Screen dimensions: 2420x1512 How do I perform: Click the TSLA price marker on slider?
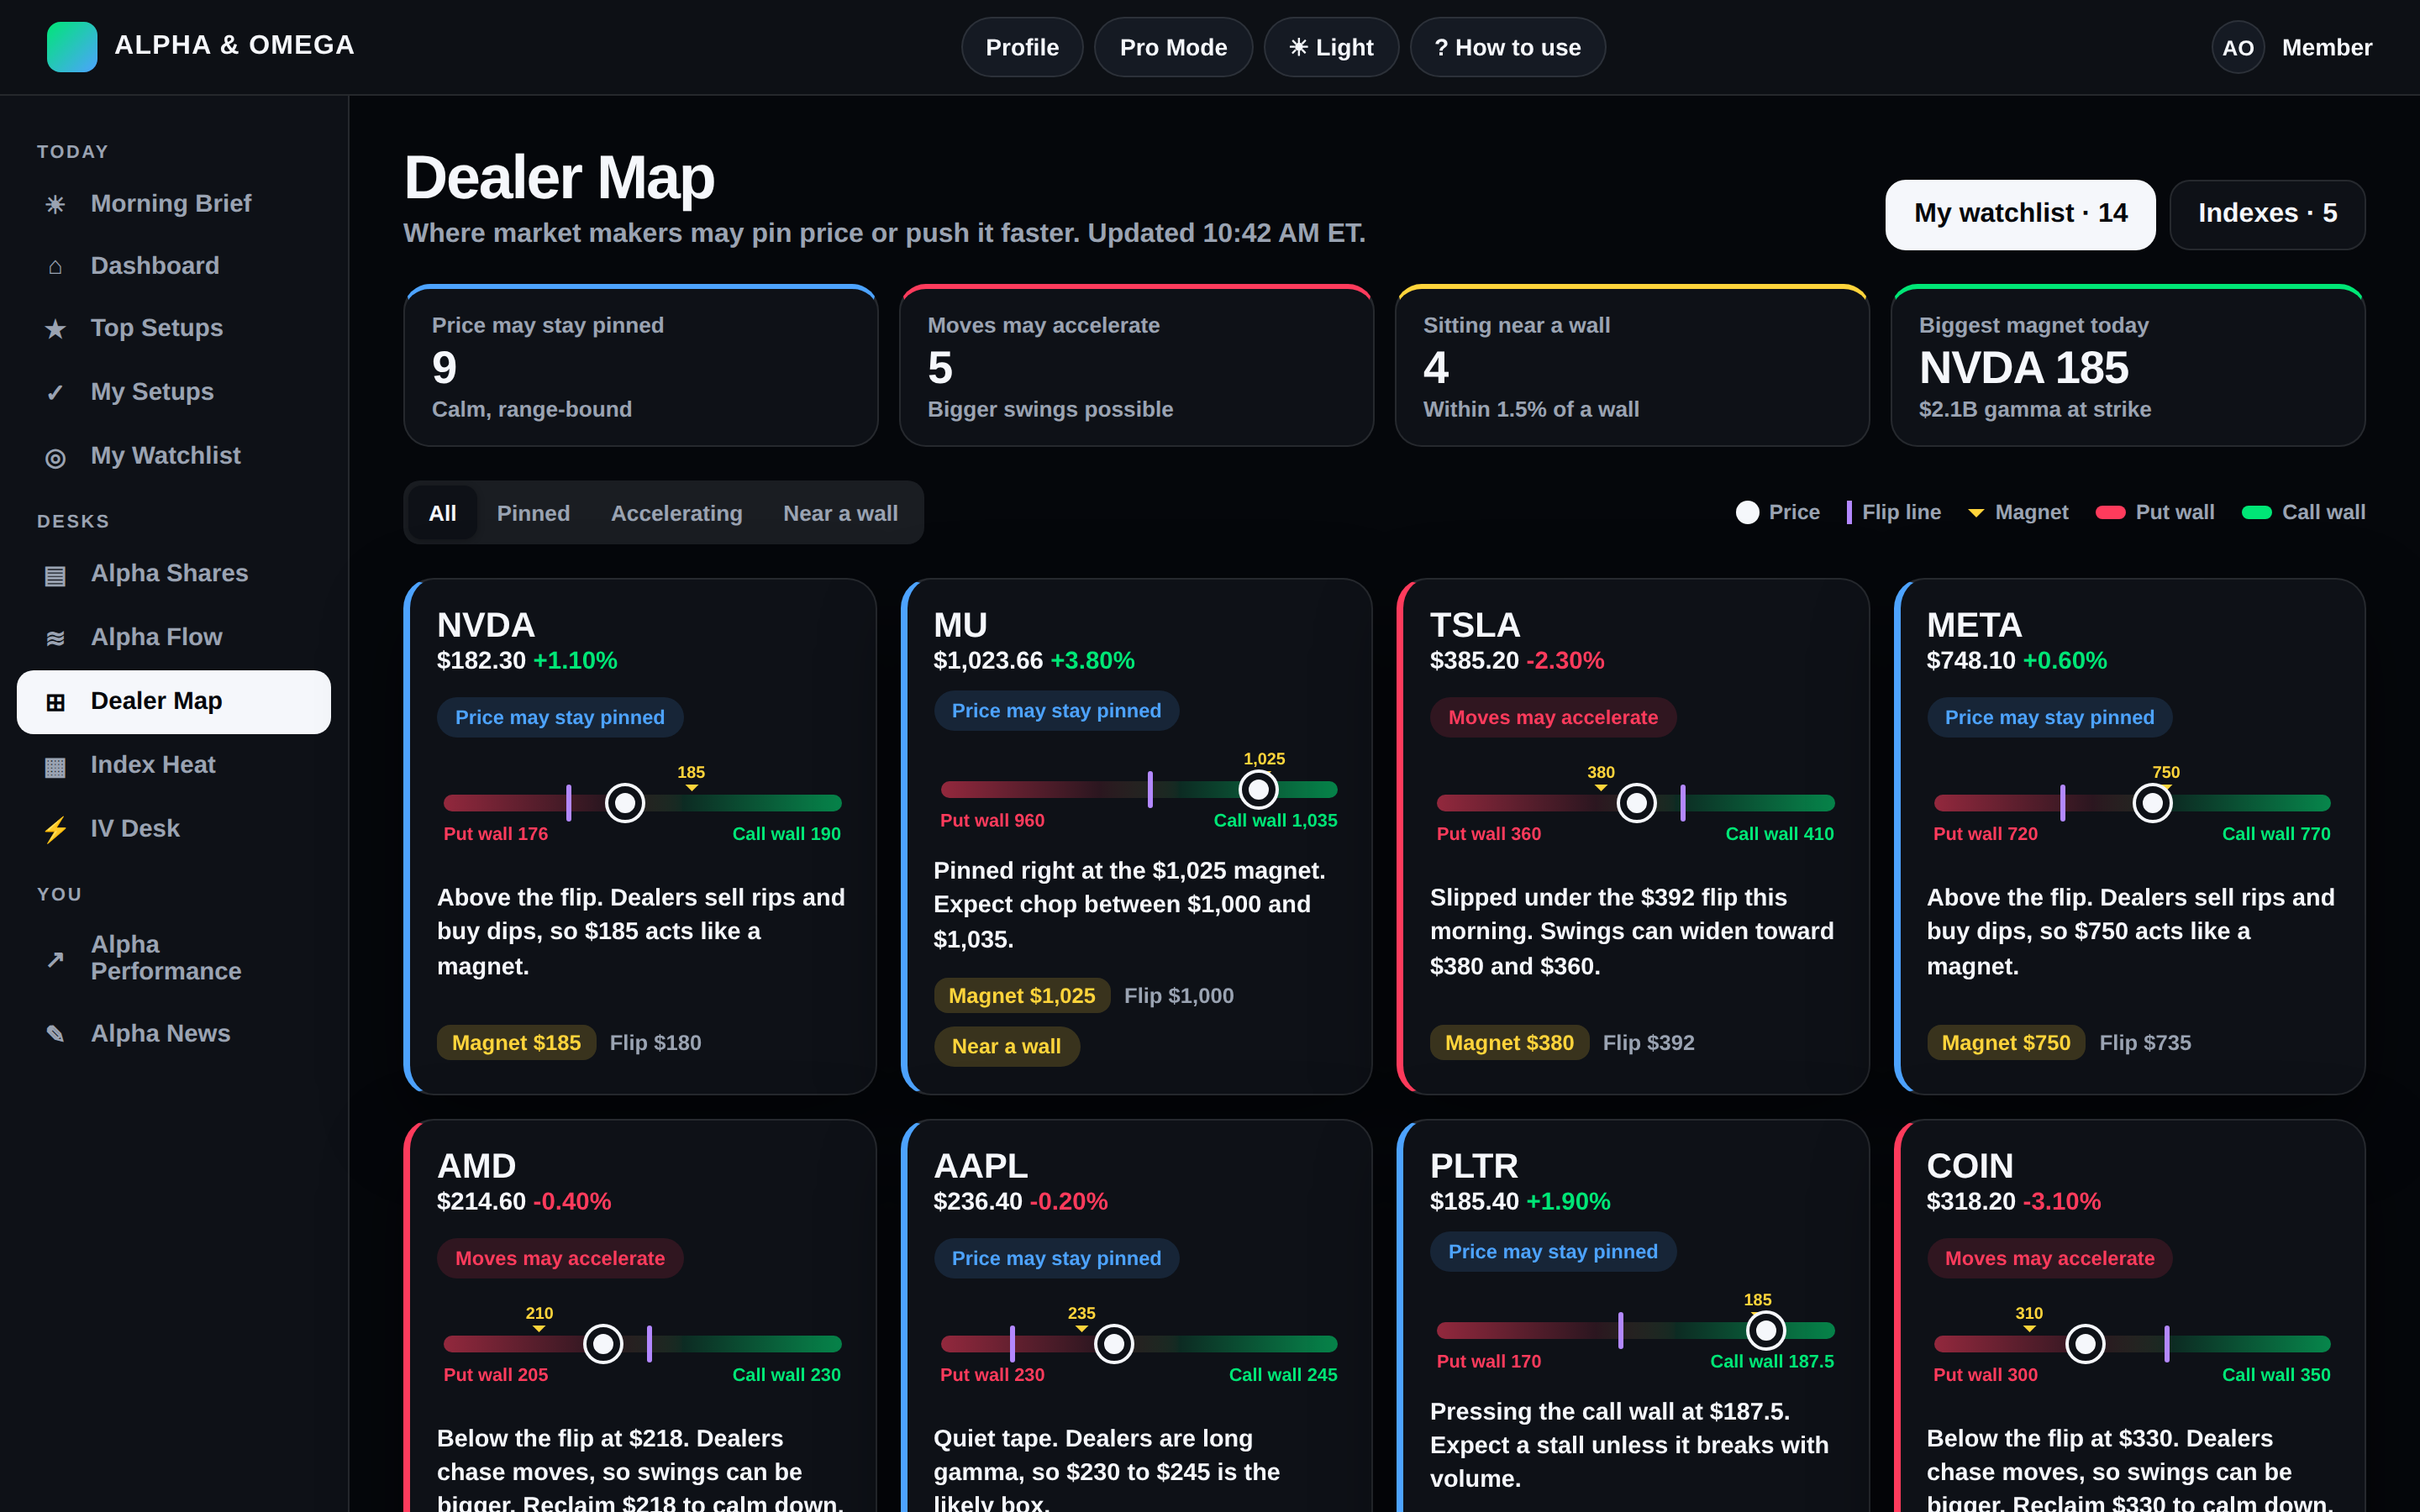[1636, 802]
